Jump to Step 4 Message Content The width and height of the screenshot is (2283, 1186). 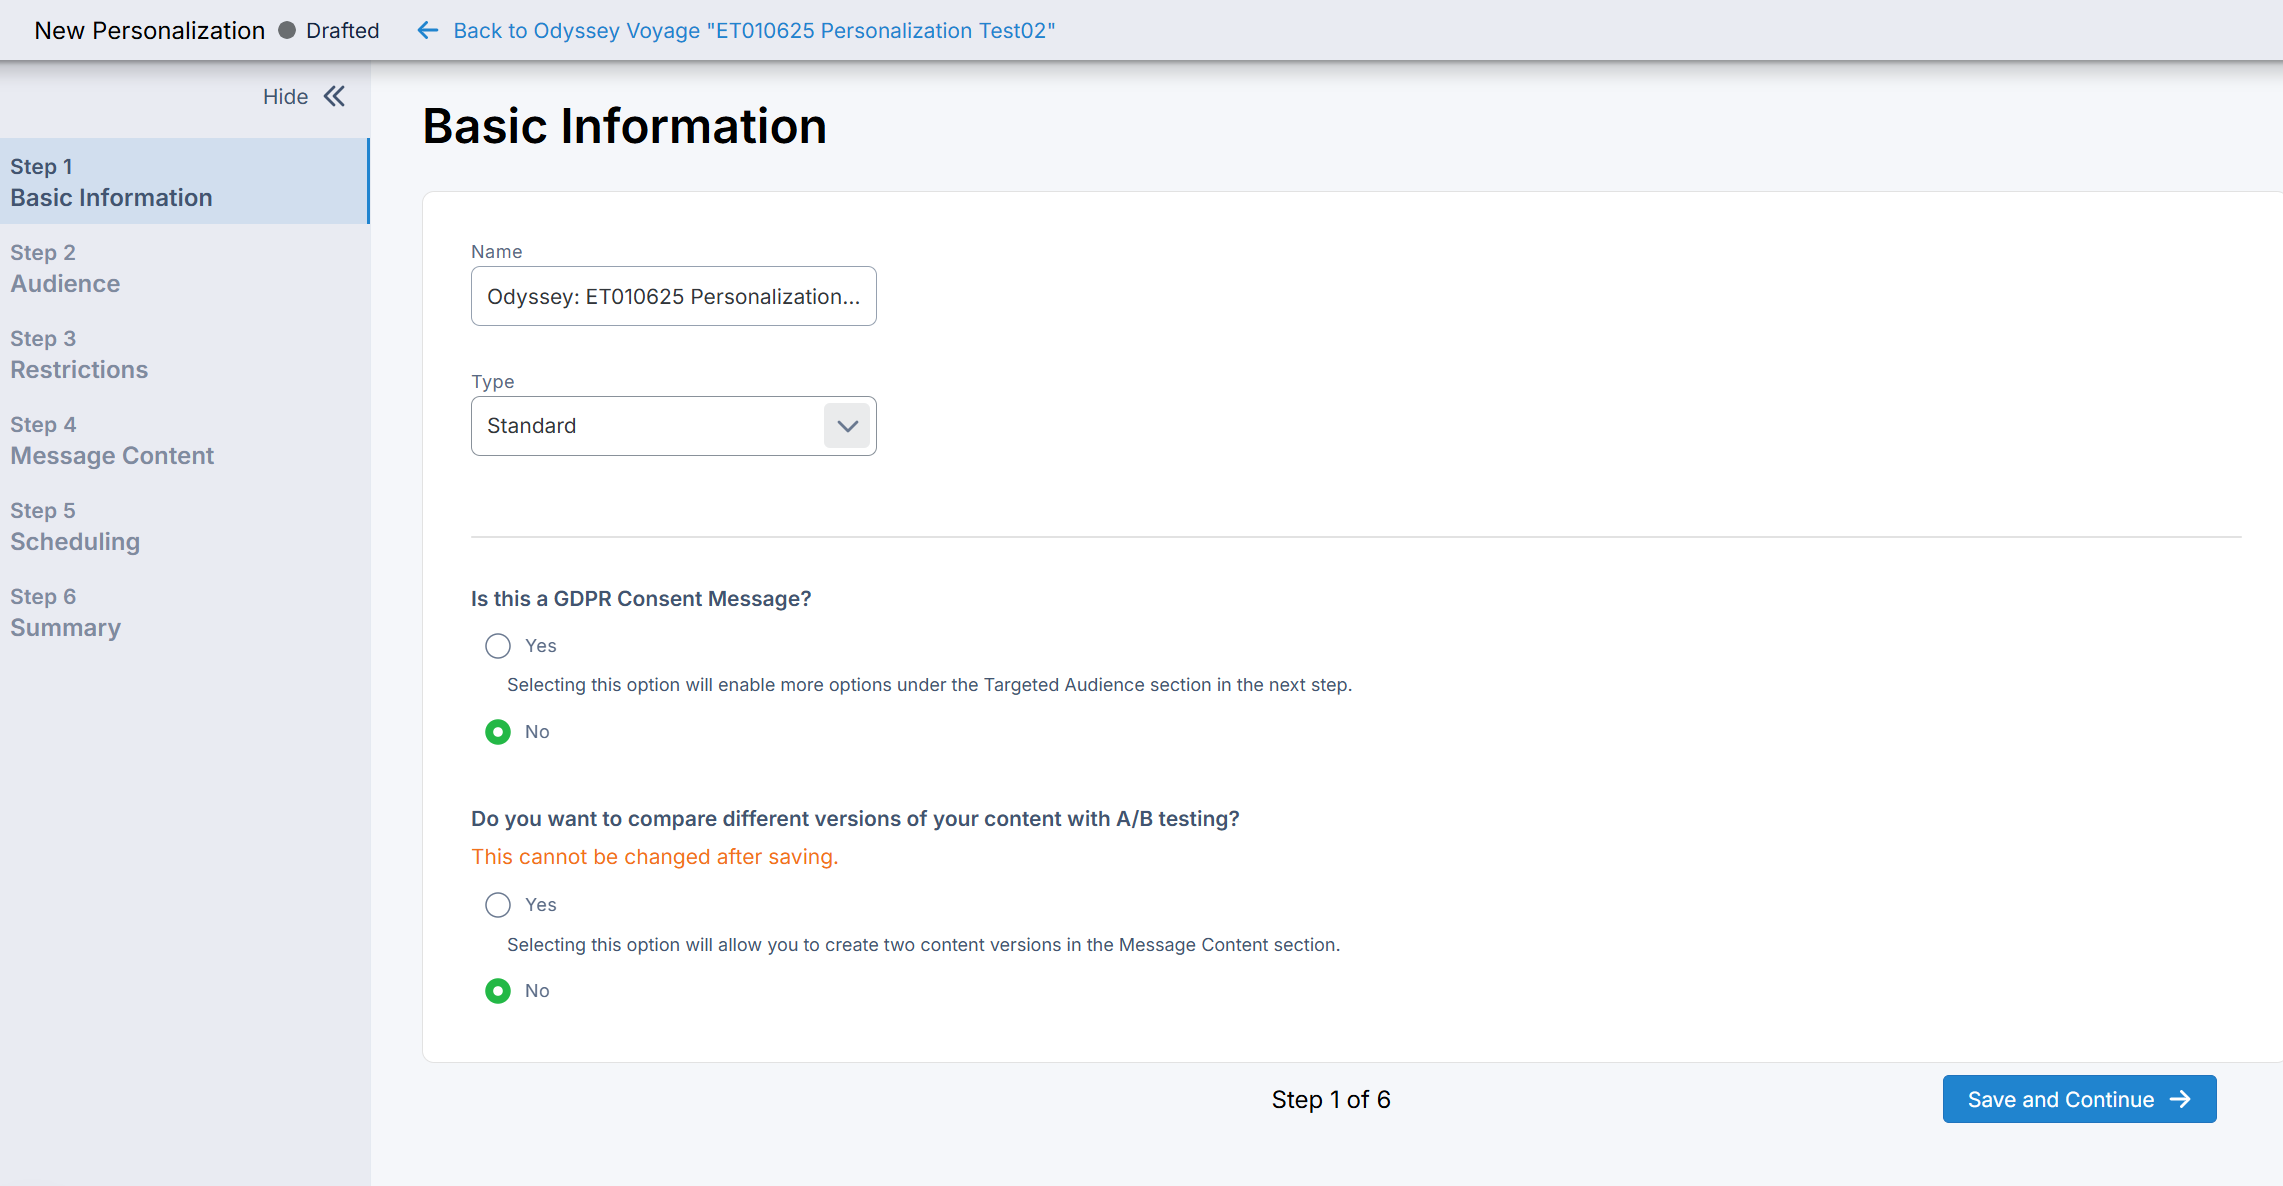click(112, 440)
